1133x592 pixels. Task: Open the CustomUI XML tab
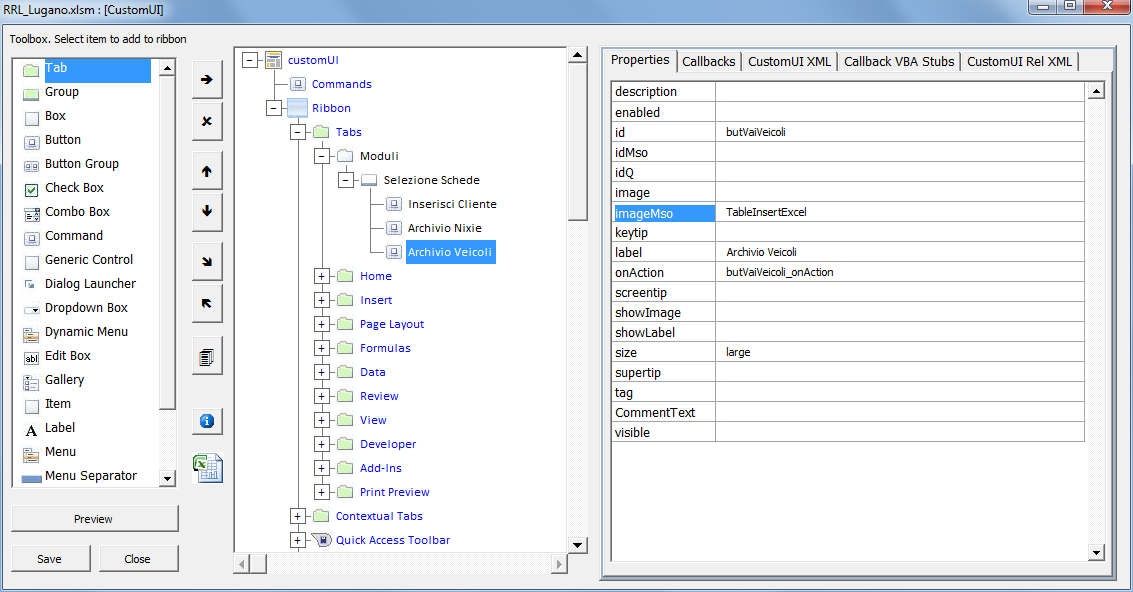pos(789,61)
